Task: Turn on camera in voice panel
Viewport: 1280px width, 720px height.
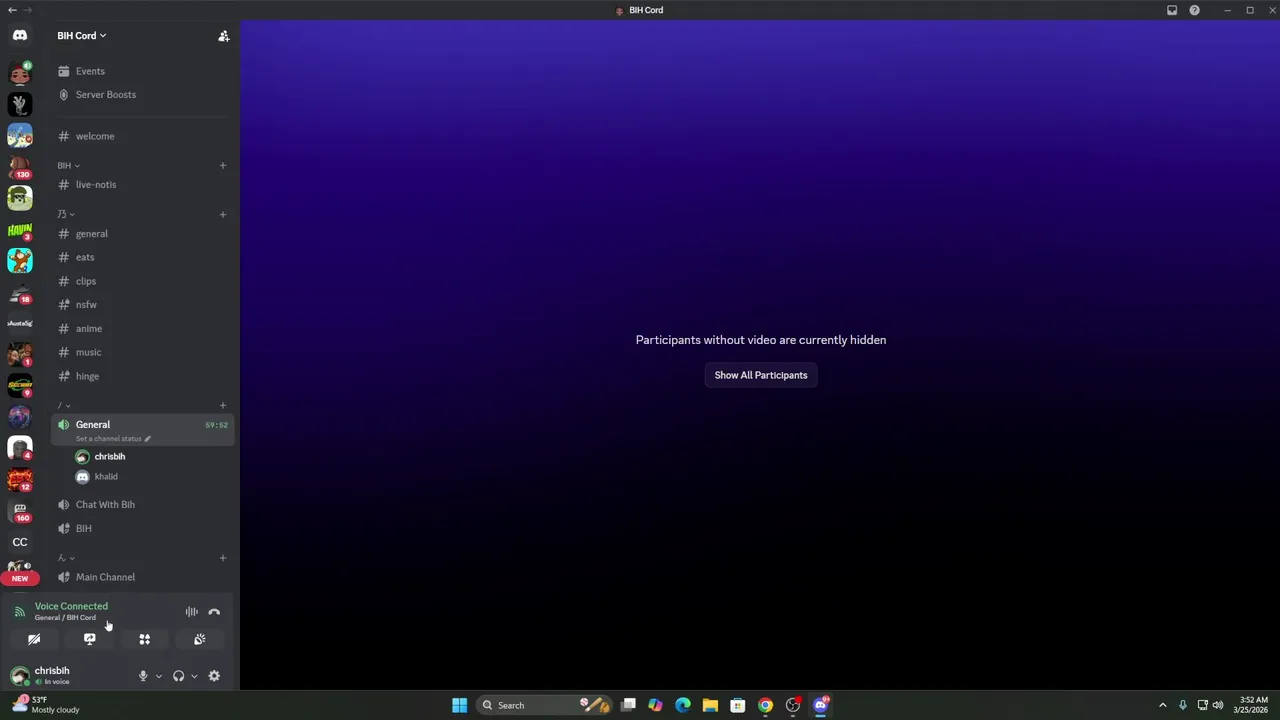Action: tap(34, 639)
